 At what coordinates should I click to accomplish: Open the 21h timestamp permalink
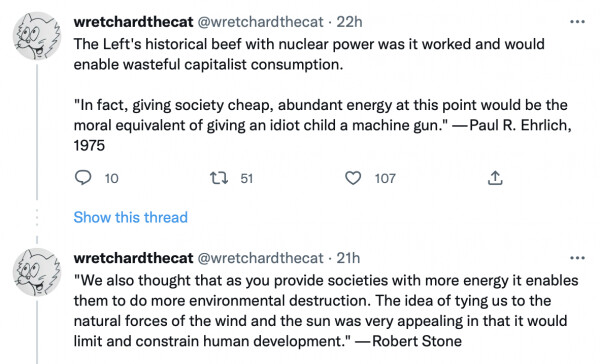click(348, 258)
